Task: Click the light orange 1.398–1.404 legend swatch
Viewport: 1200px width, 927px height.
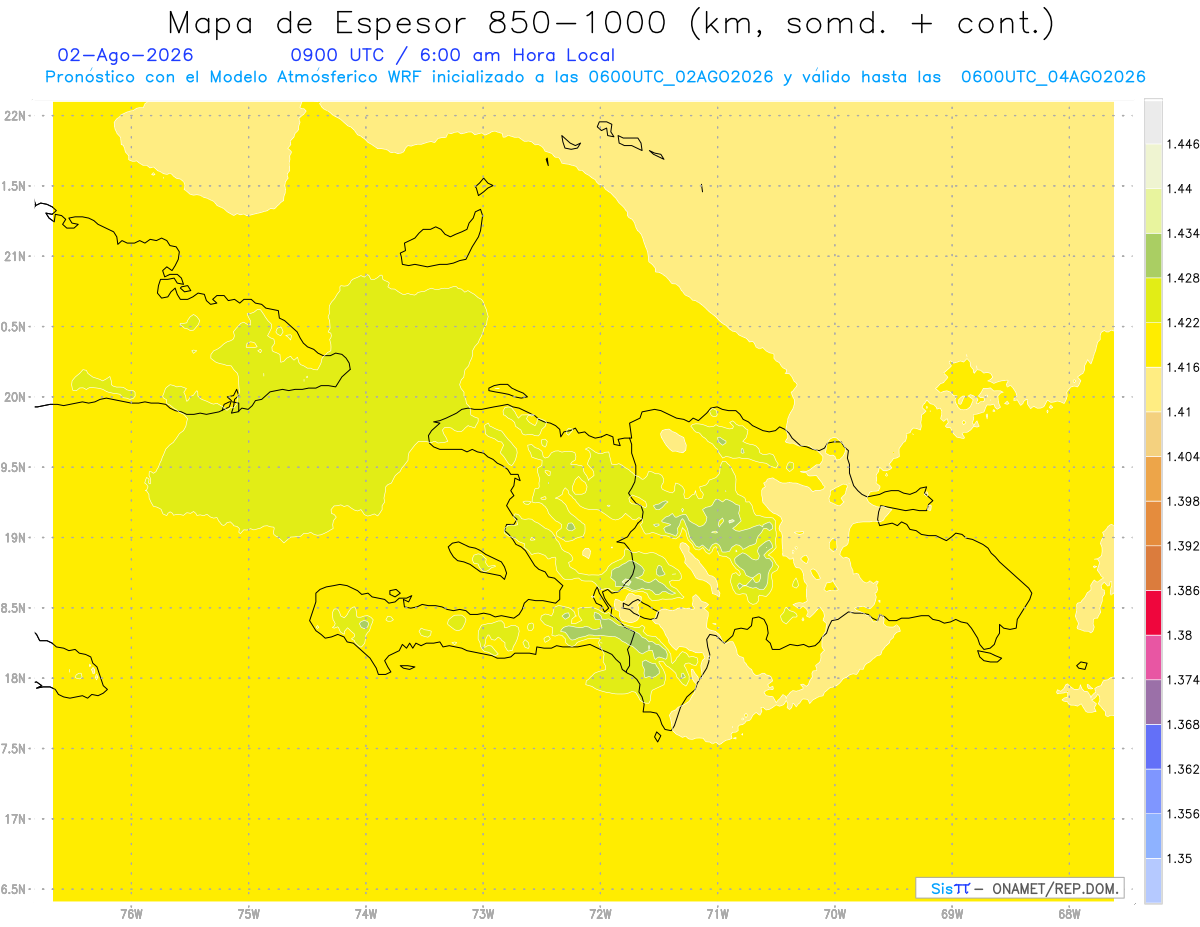Action: [1153, 478]
